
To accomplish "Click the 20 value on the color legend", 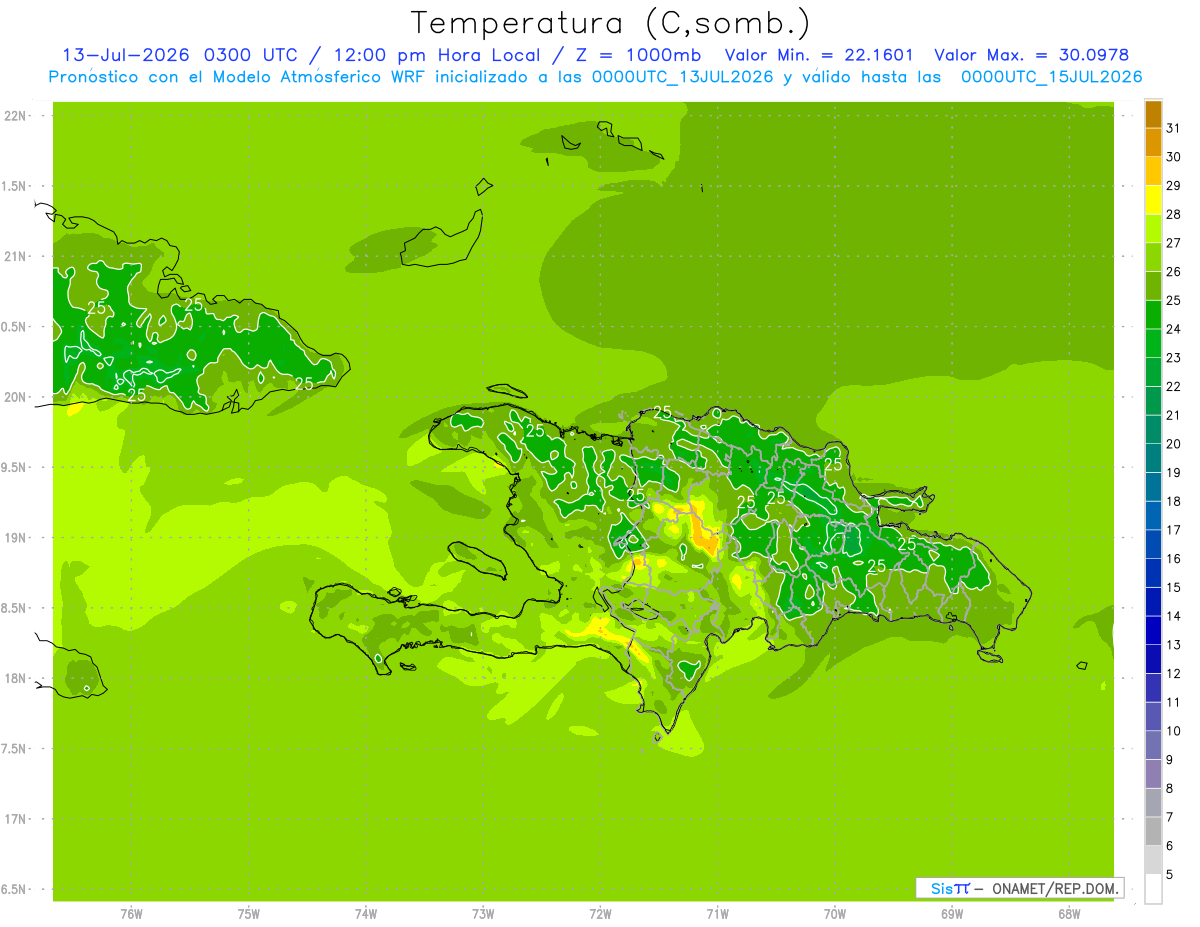I will click(x=1174, y=443).
